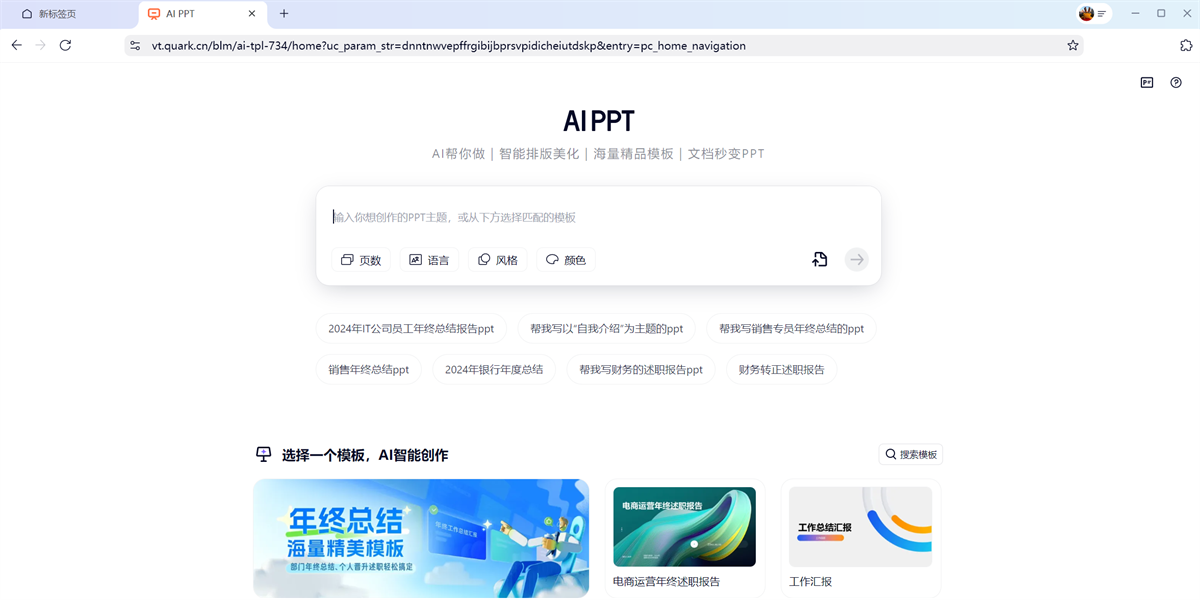Open the browser extensions puzzle icon
Screen dimensions: 1200x600
pyautogui.click(x=1186, y=45)
